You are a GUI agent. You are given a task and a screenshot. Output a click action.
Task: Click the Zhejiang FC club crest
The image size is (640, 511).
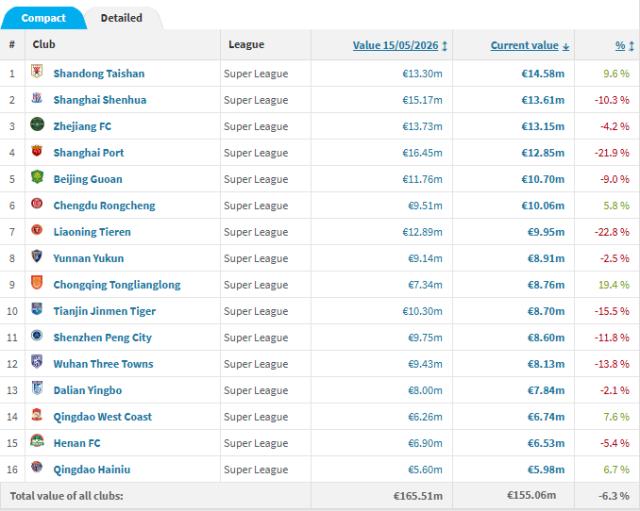coord(37,124)
